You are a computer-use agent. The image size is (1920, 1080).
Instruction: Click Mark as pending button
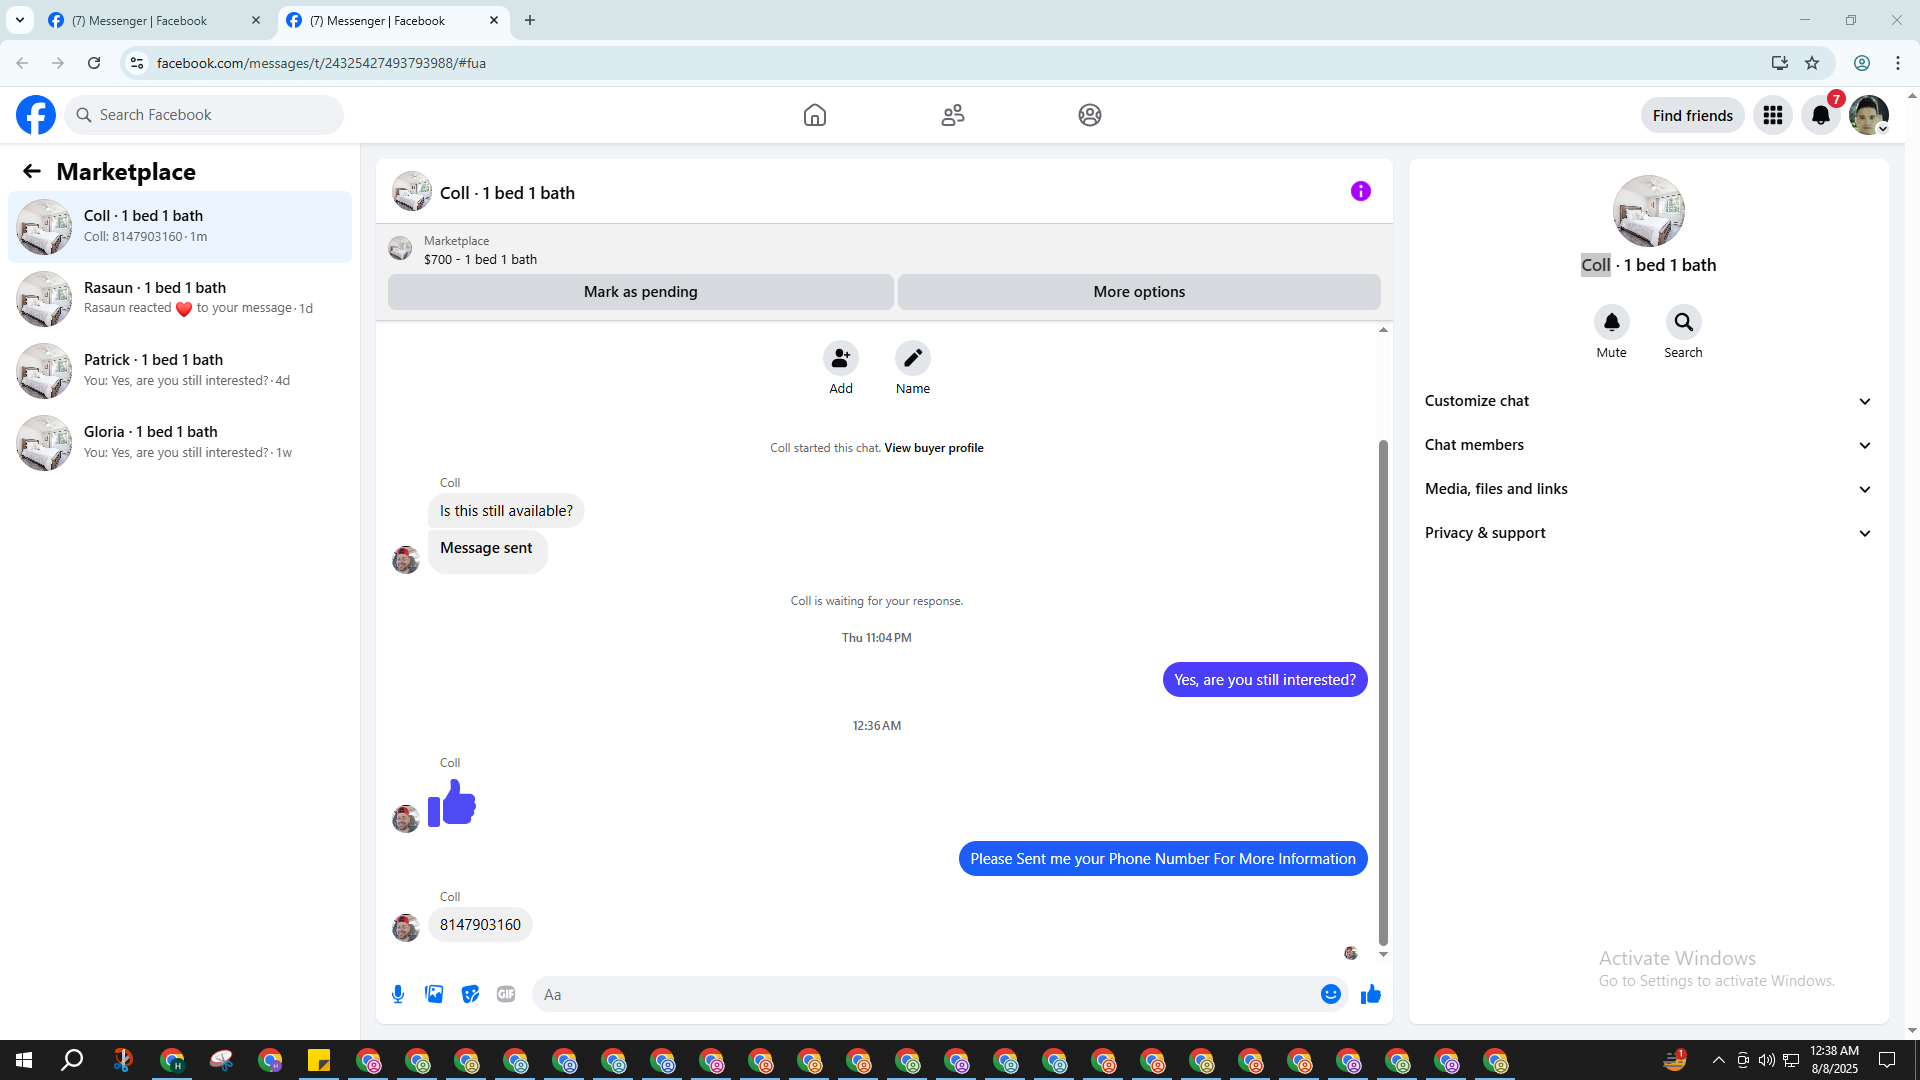(x=640, y=292)
